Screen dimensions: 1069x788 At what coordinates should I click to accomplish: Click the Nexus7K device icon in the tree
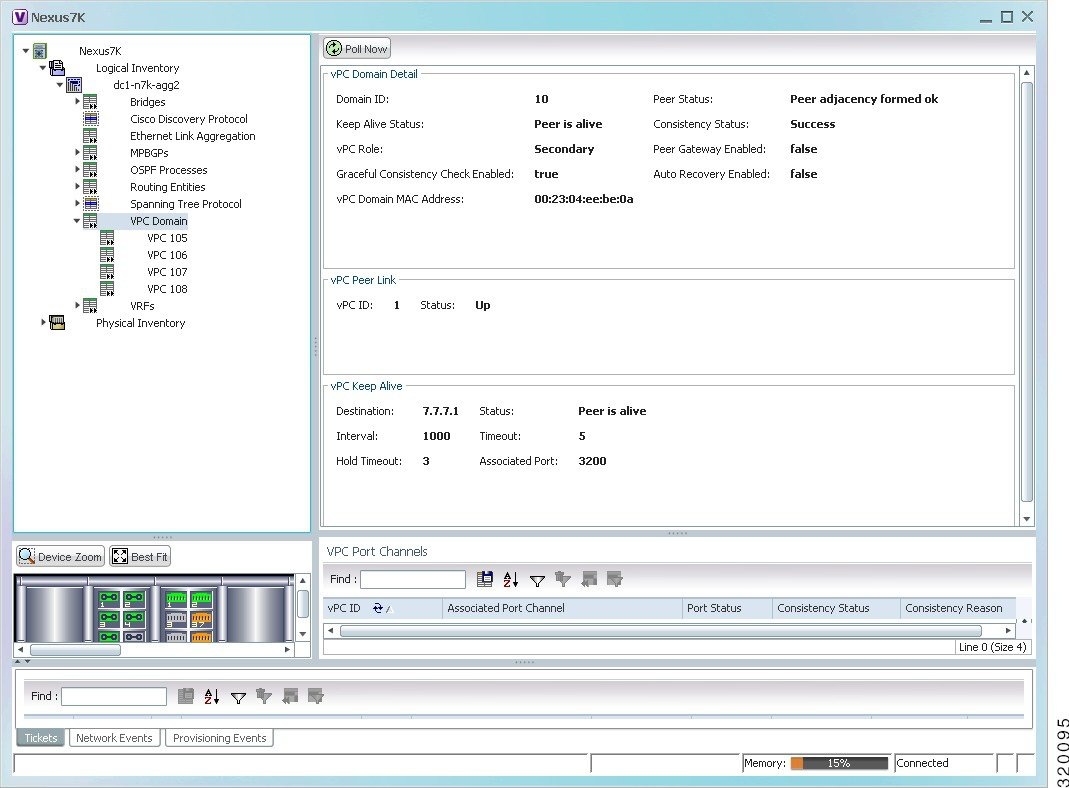click(x=40, y=50)
